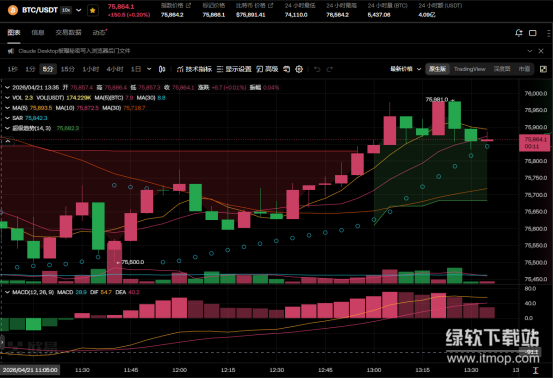Select the 1日 timeframe
Screen dimensions: 554x378
tap(136, 69)
